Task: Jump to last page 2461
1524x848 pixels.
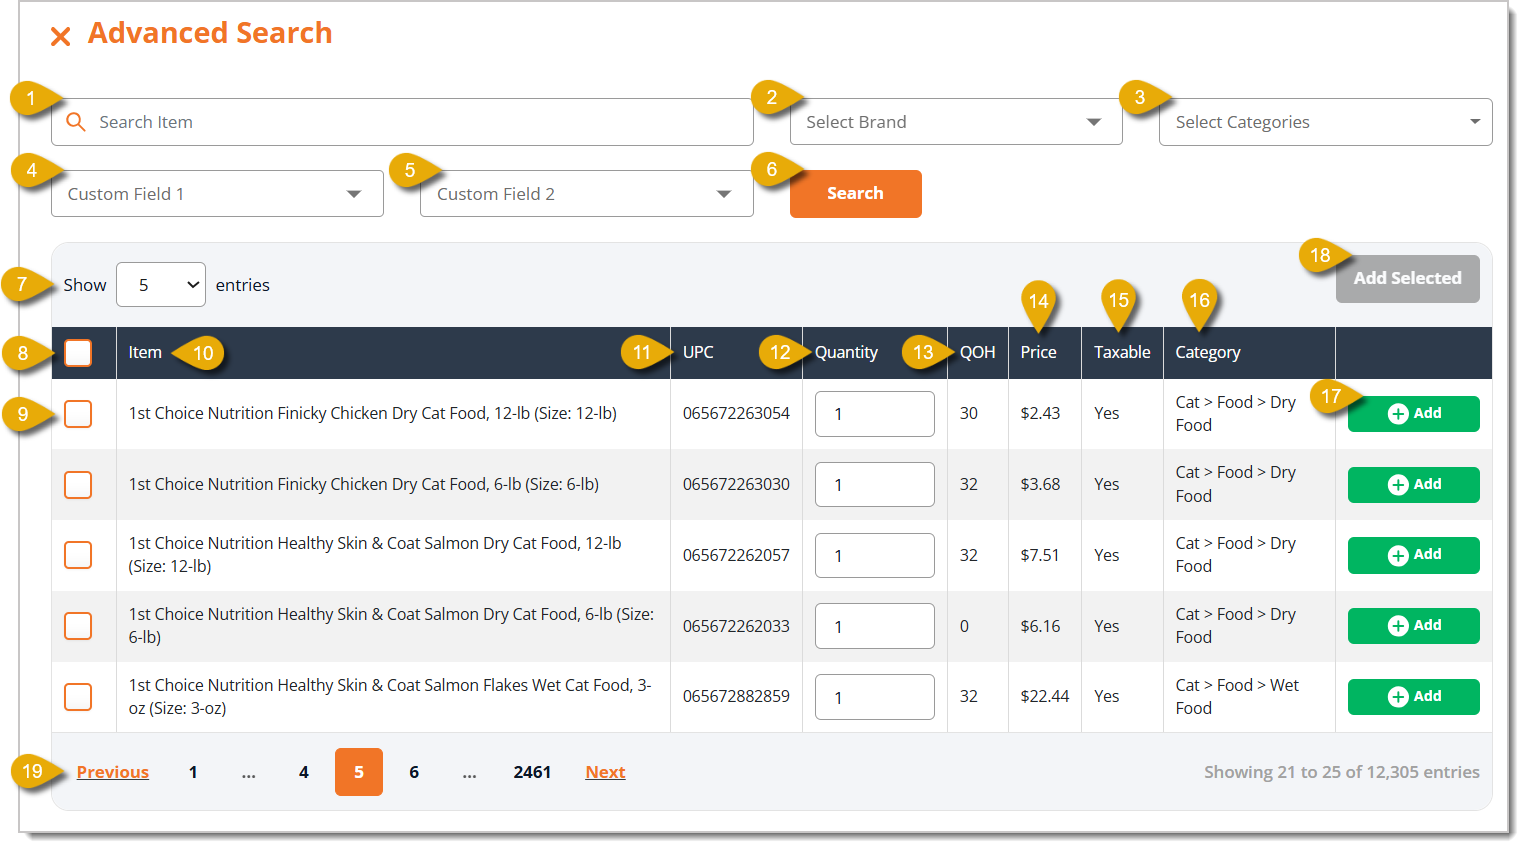Action: click(x=532, y=772)
